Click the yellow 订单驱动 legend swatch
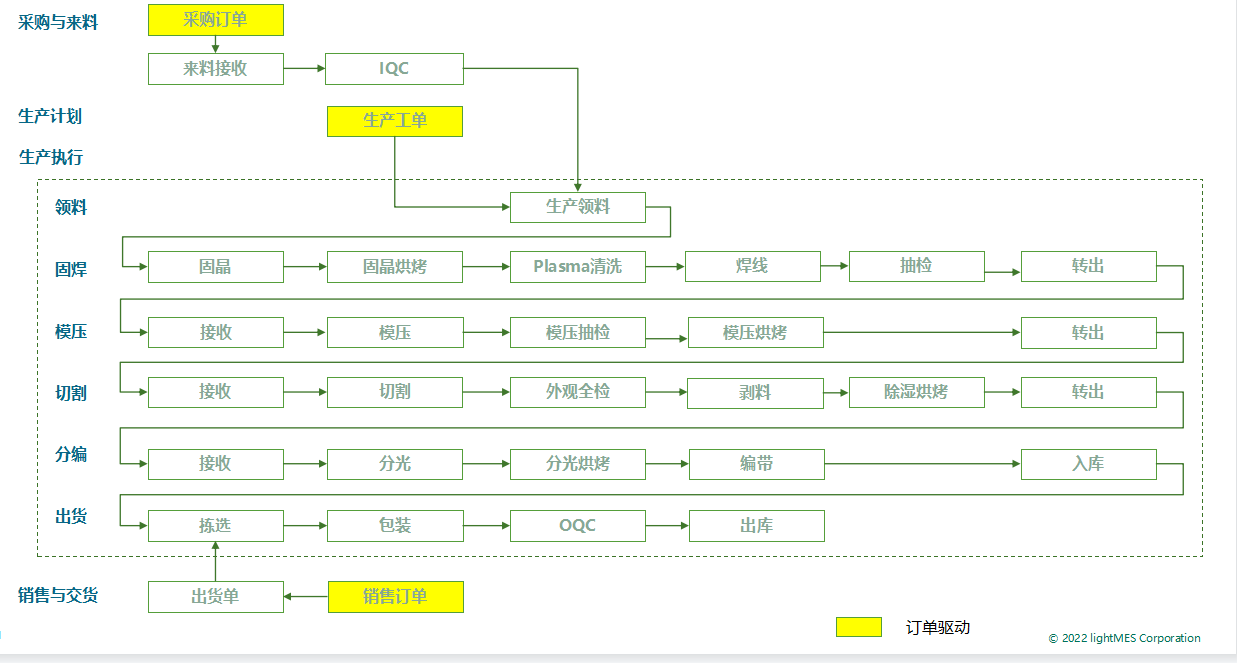 click(858, 627)
